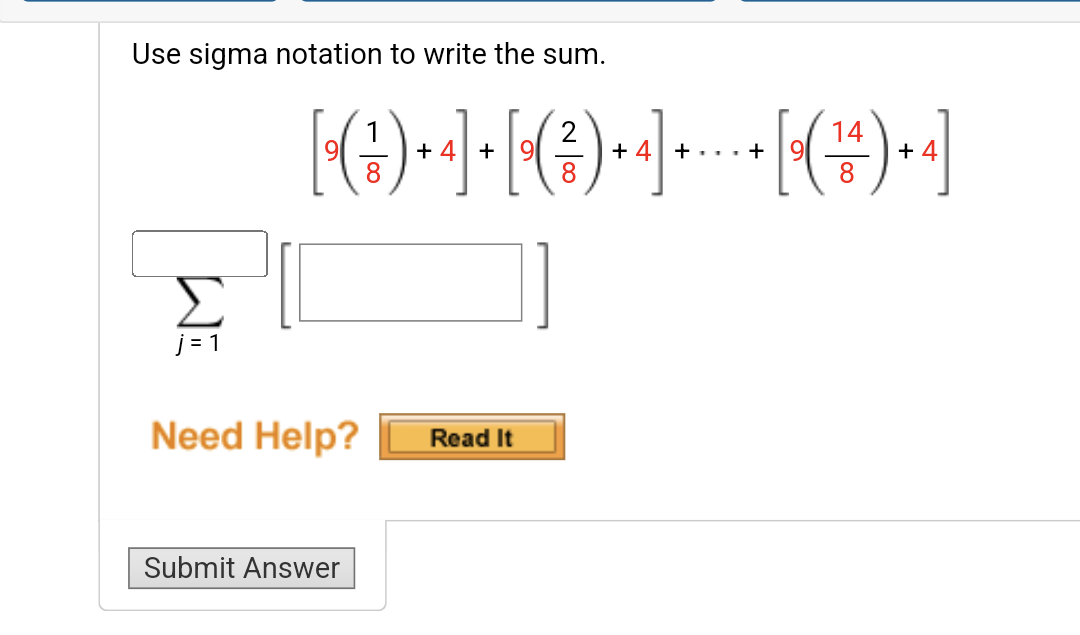This screenshot has width=1080, height=635.
Task: Click the Read It help button
Action: [x=472, y=436]
